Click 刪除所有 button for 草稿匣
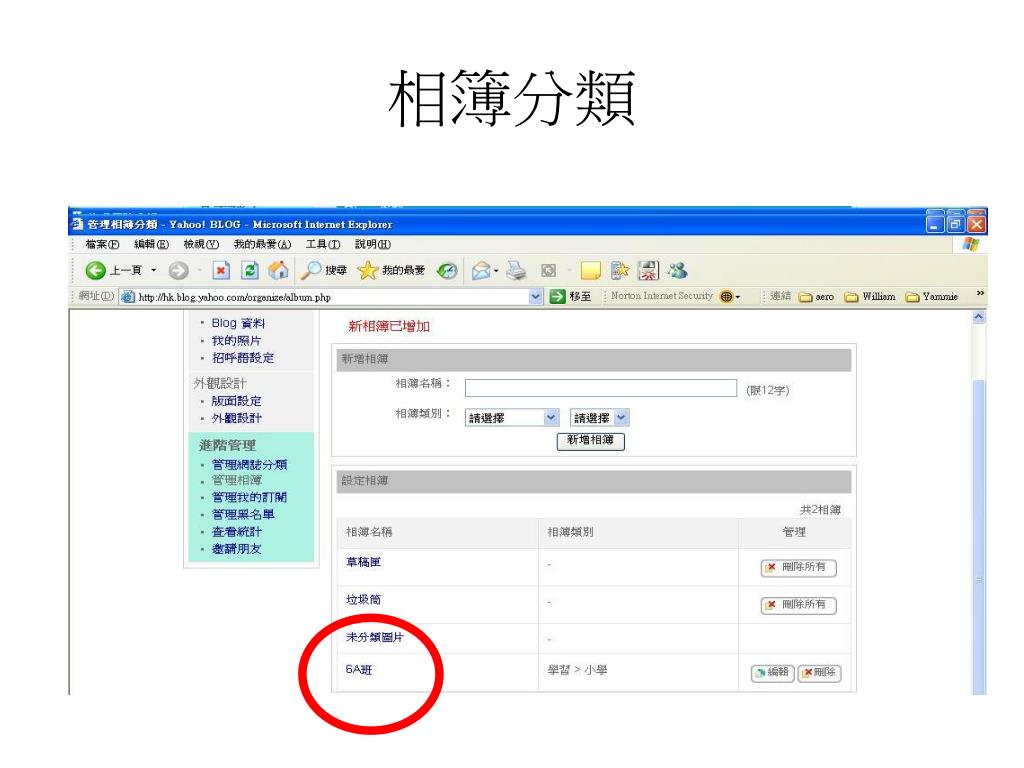The height and width of the screenshot is (768, 1024). [798, 568]
